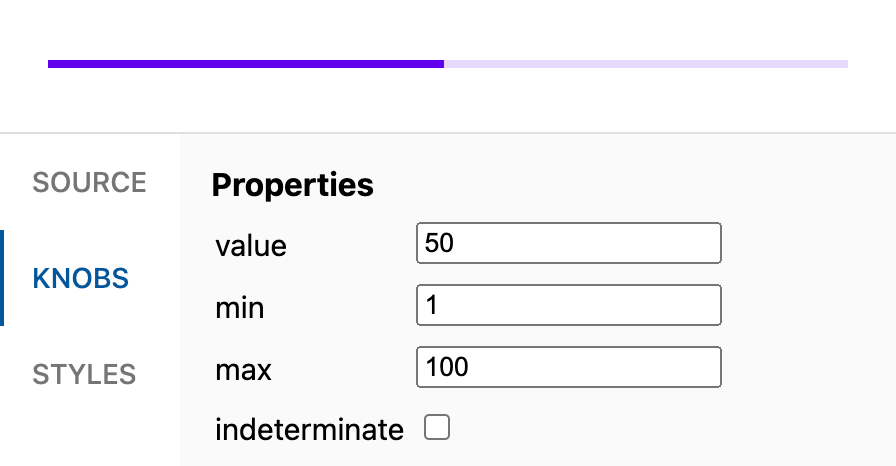
Task: Click the Properties heading
Action: (x=292, y=185)
